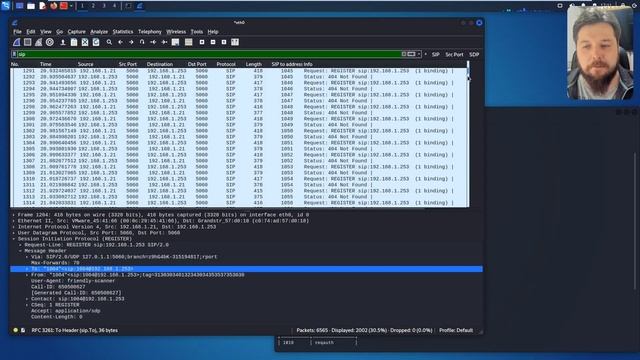Apply the Src Port filter button
640x360 pixels.
point(454,54)
